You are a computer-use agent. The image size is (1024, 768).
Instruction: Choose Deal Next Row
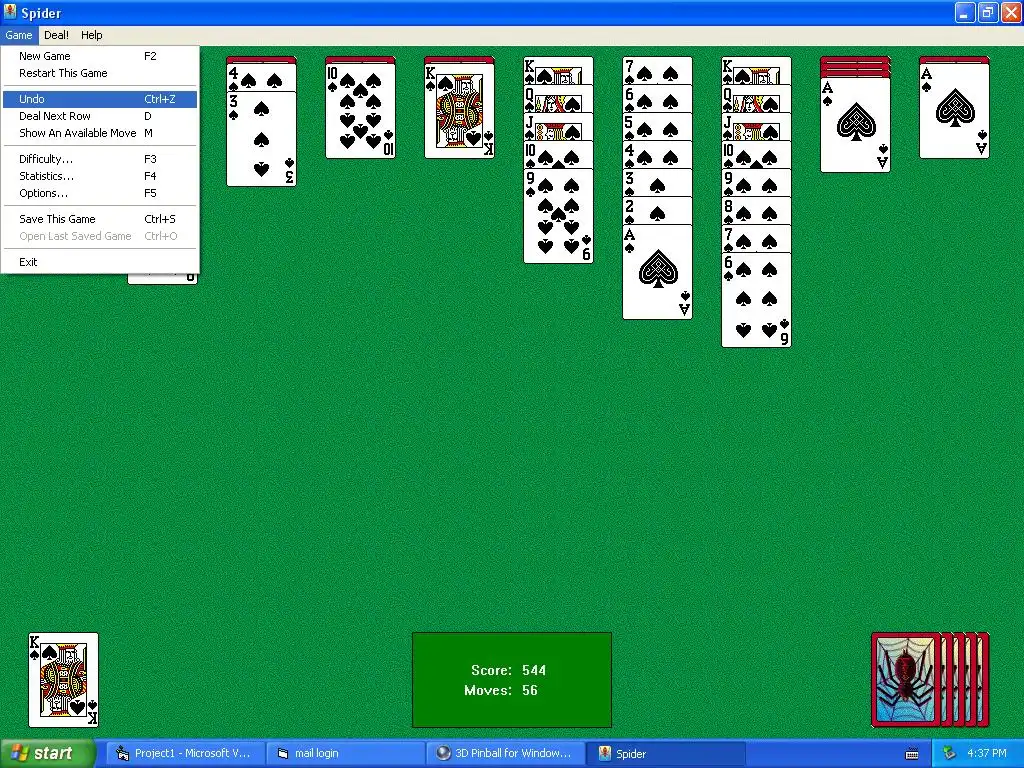(100, 116)
